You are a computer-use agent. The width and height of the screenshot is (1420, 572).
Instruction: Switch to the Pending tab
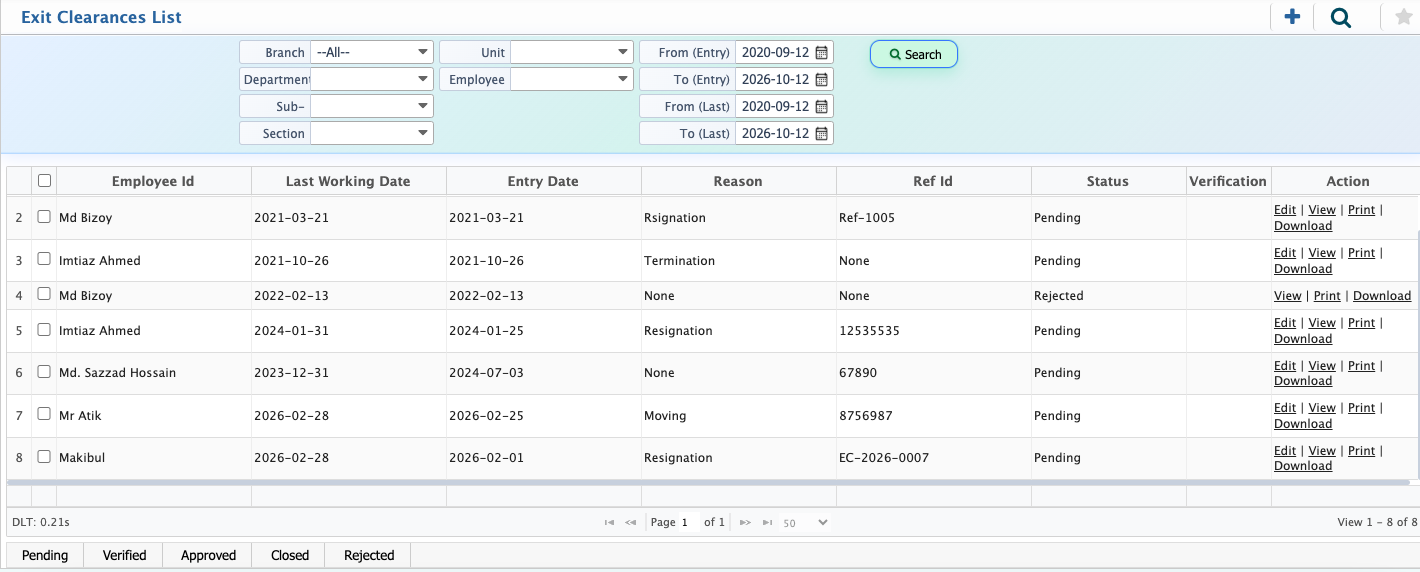pos(45,555)
